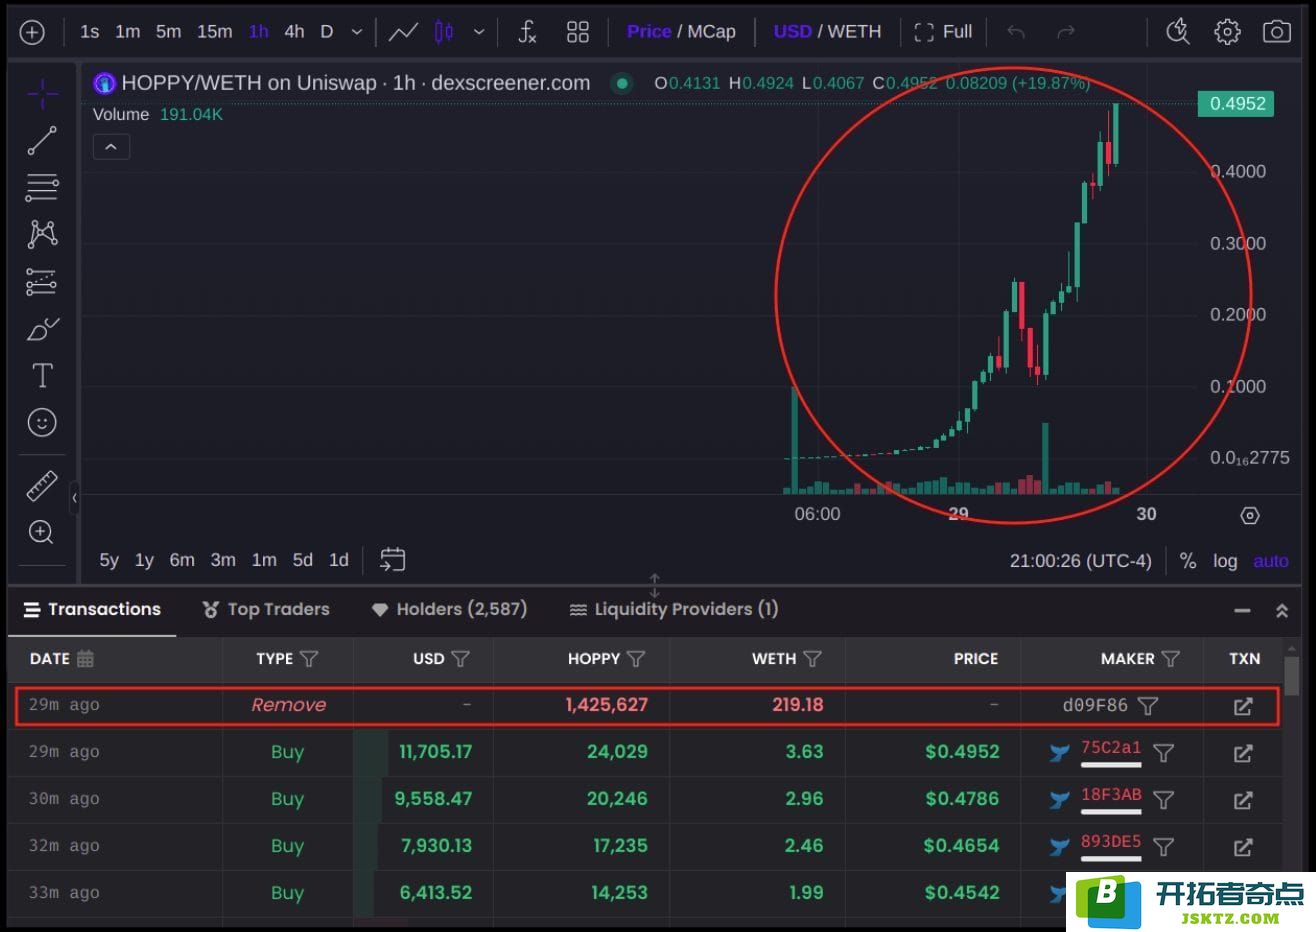The image size is (1316, 932).
Task: Toggle quote currency to USD
Action: (792, 32)
